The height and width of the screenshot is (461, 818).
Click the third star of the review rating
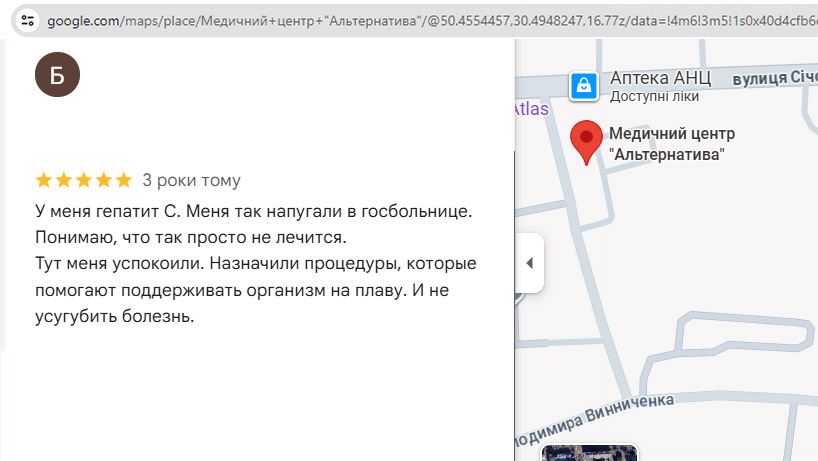pyautogui.click(x=84, y=180)
